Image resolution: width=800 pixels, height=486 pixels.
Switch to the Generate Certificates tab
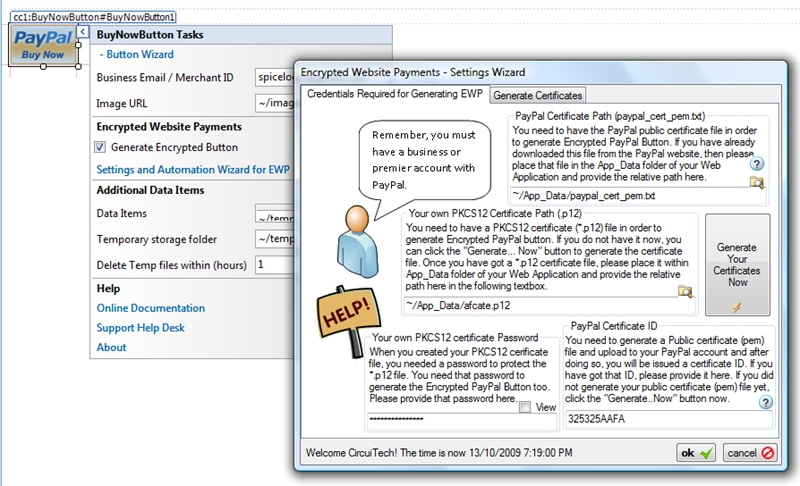(538, 95)
